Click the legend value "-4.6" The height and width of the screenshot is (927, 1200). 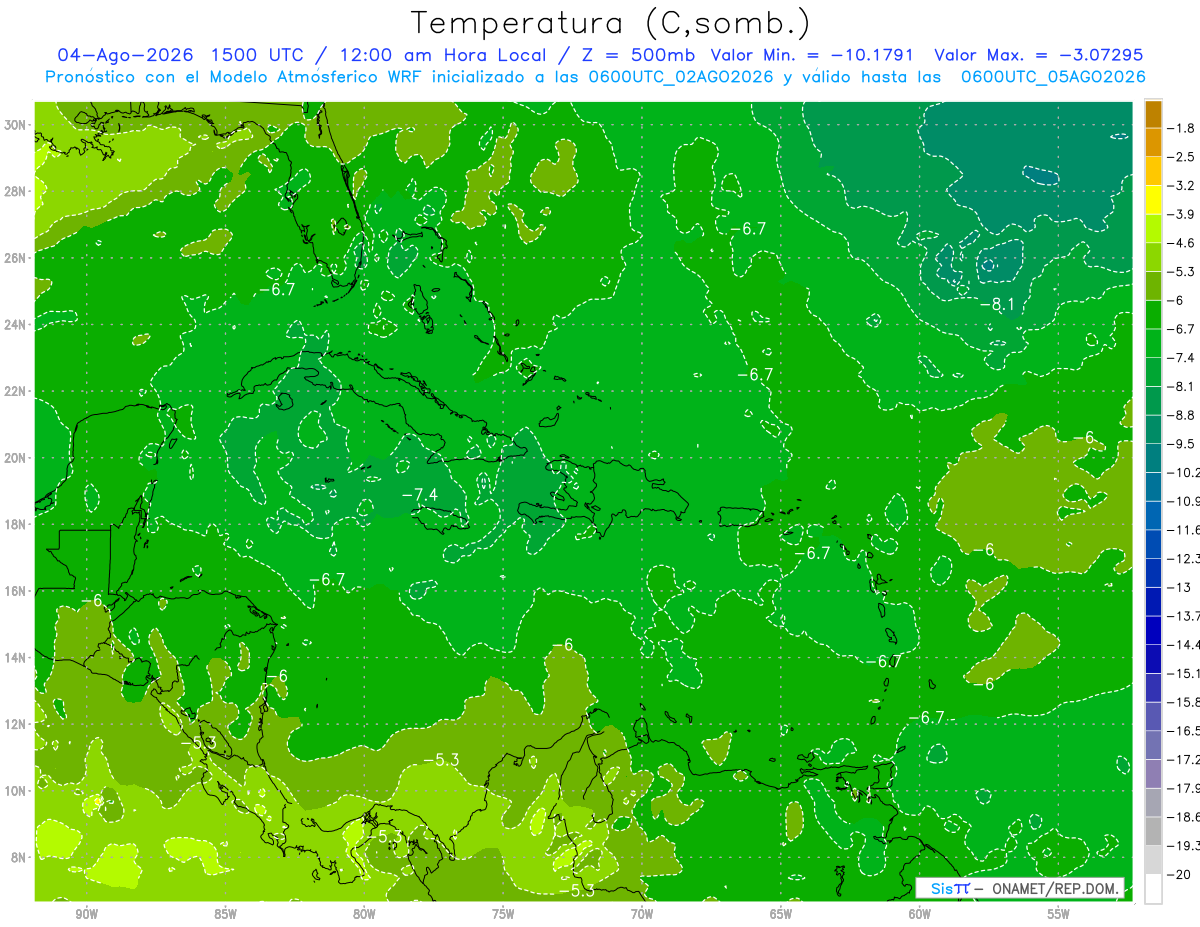point(1183,243)
